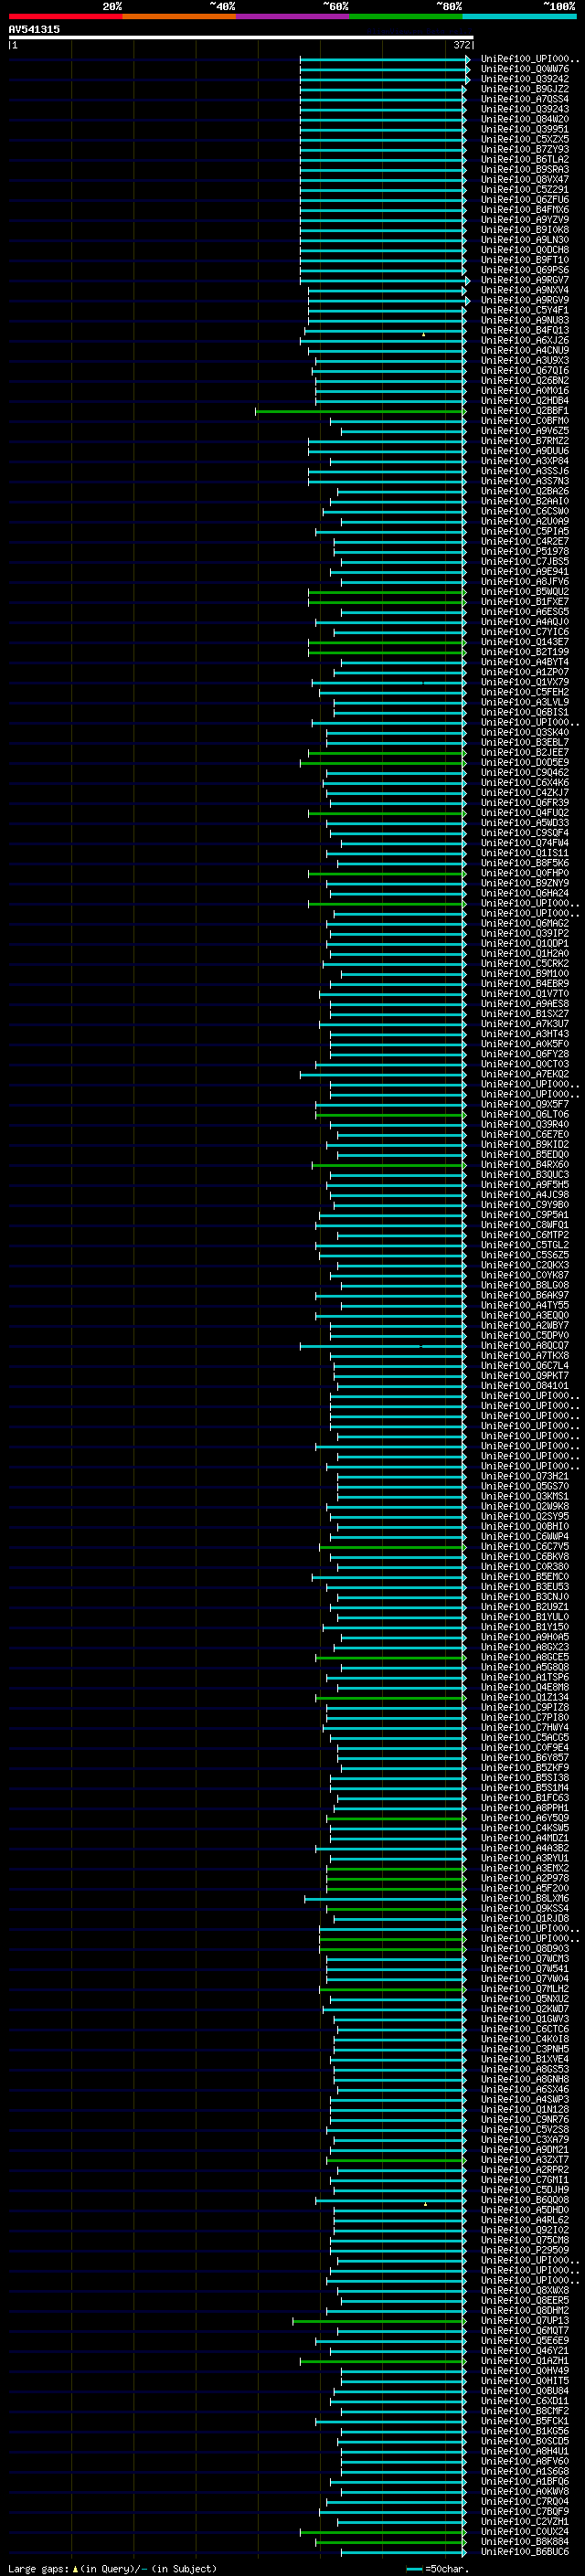585x2576 pixels.
Task: Select hit label UniRef100_Q143E7
Action: click(525, 642)
